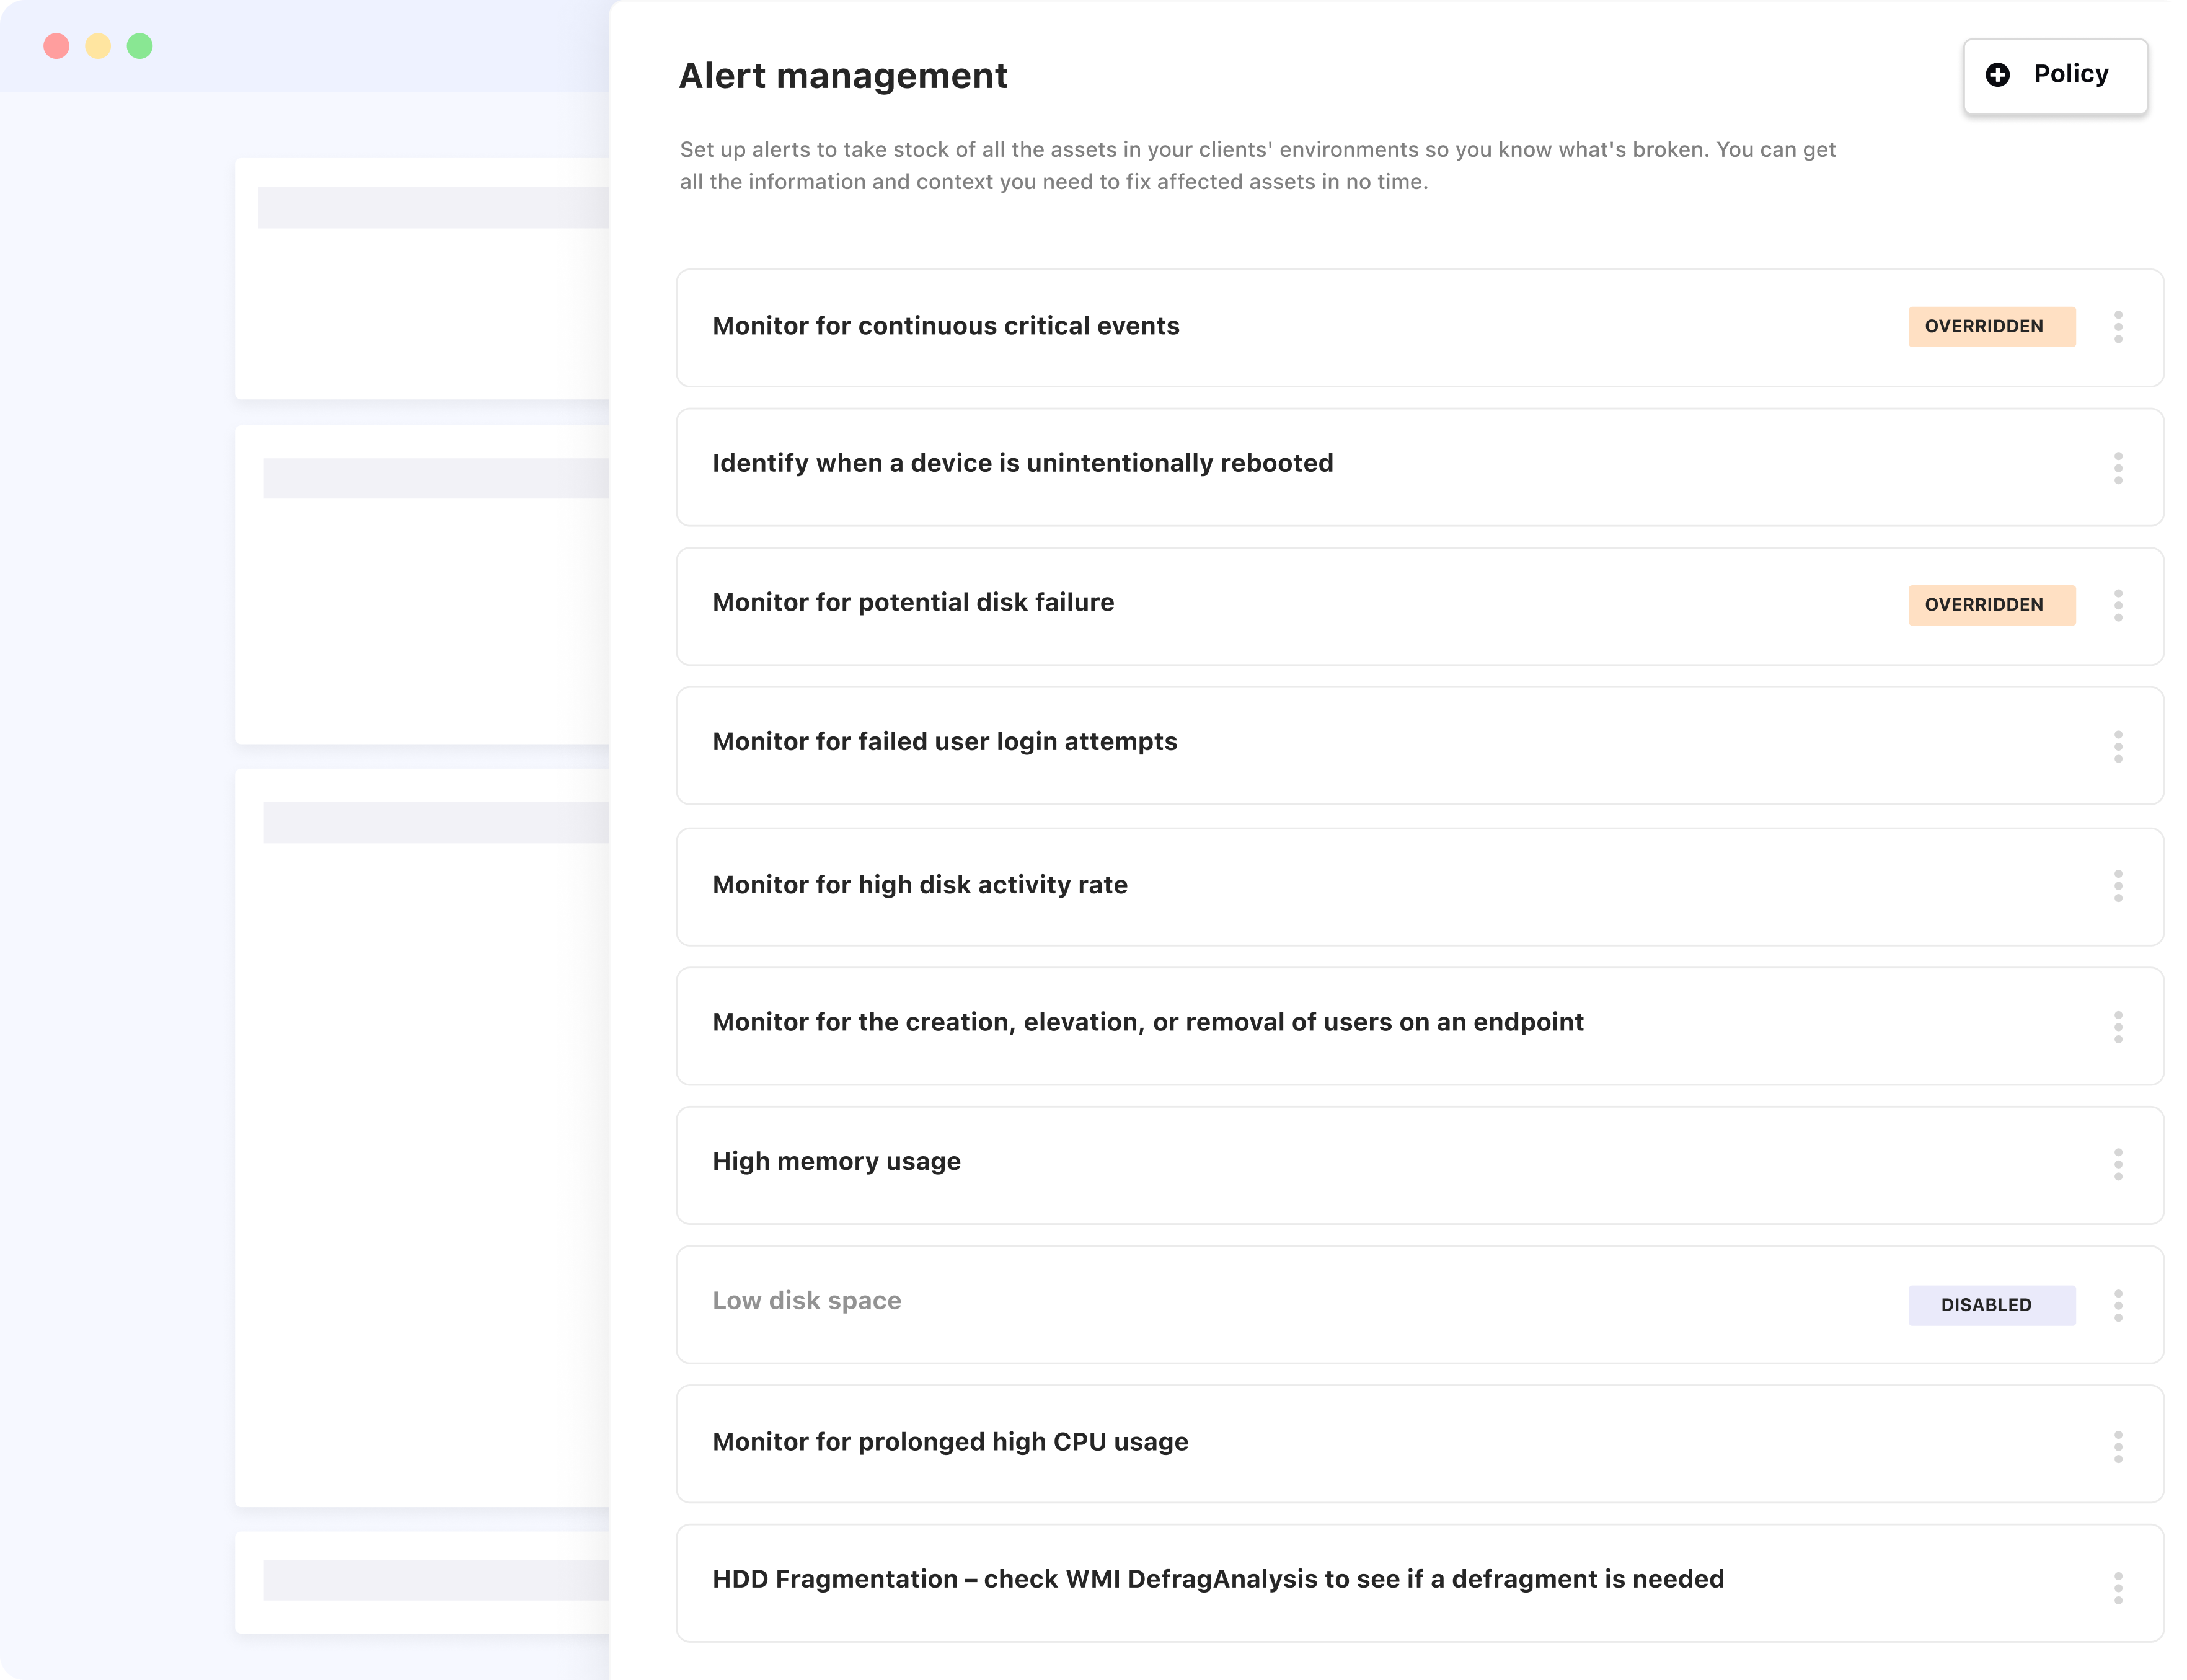Click the Policy button text

(2070, 74)
